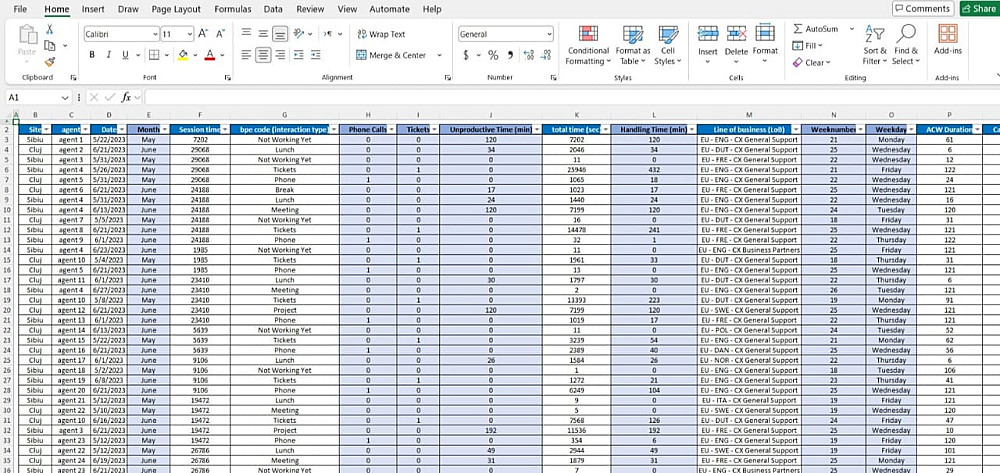Decrease font size with smaller A icon
This screenshot has width=1000, height=473.
pos(220,34)
